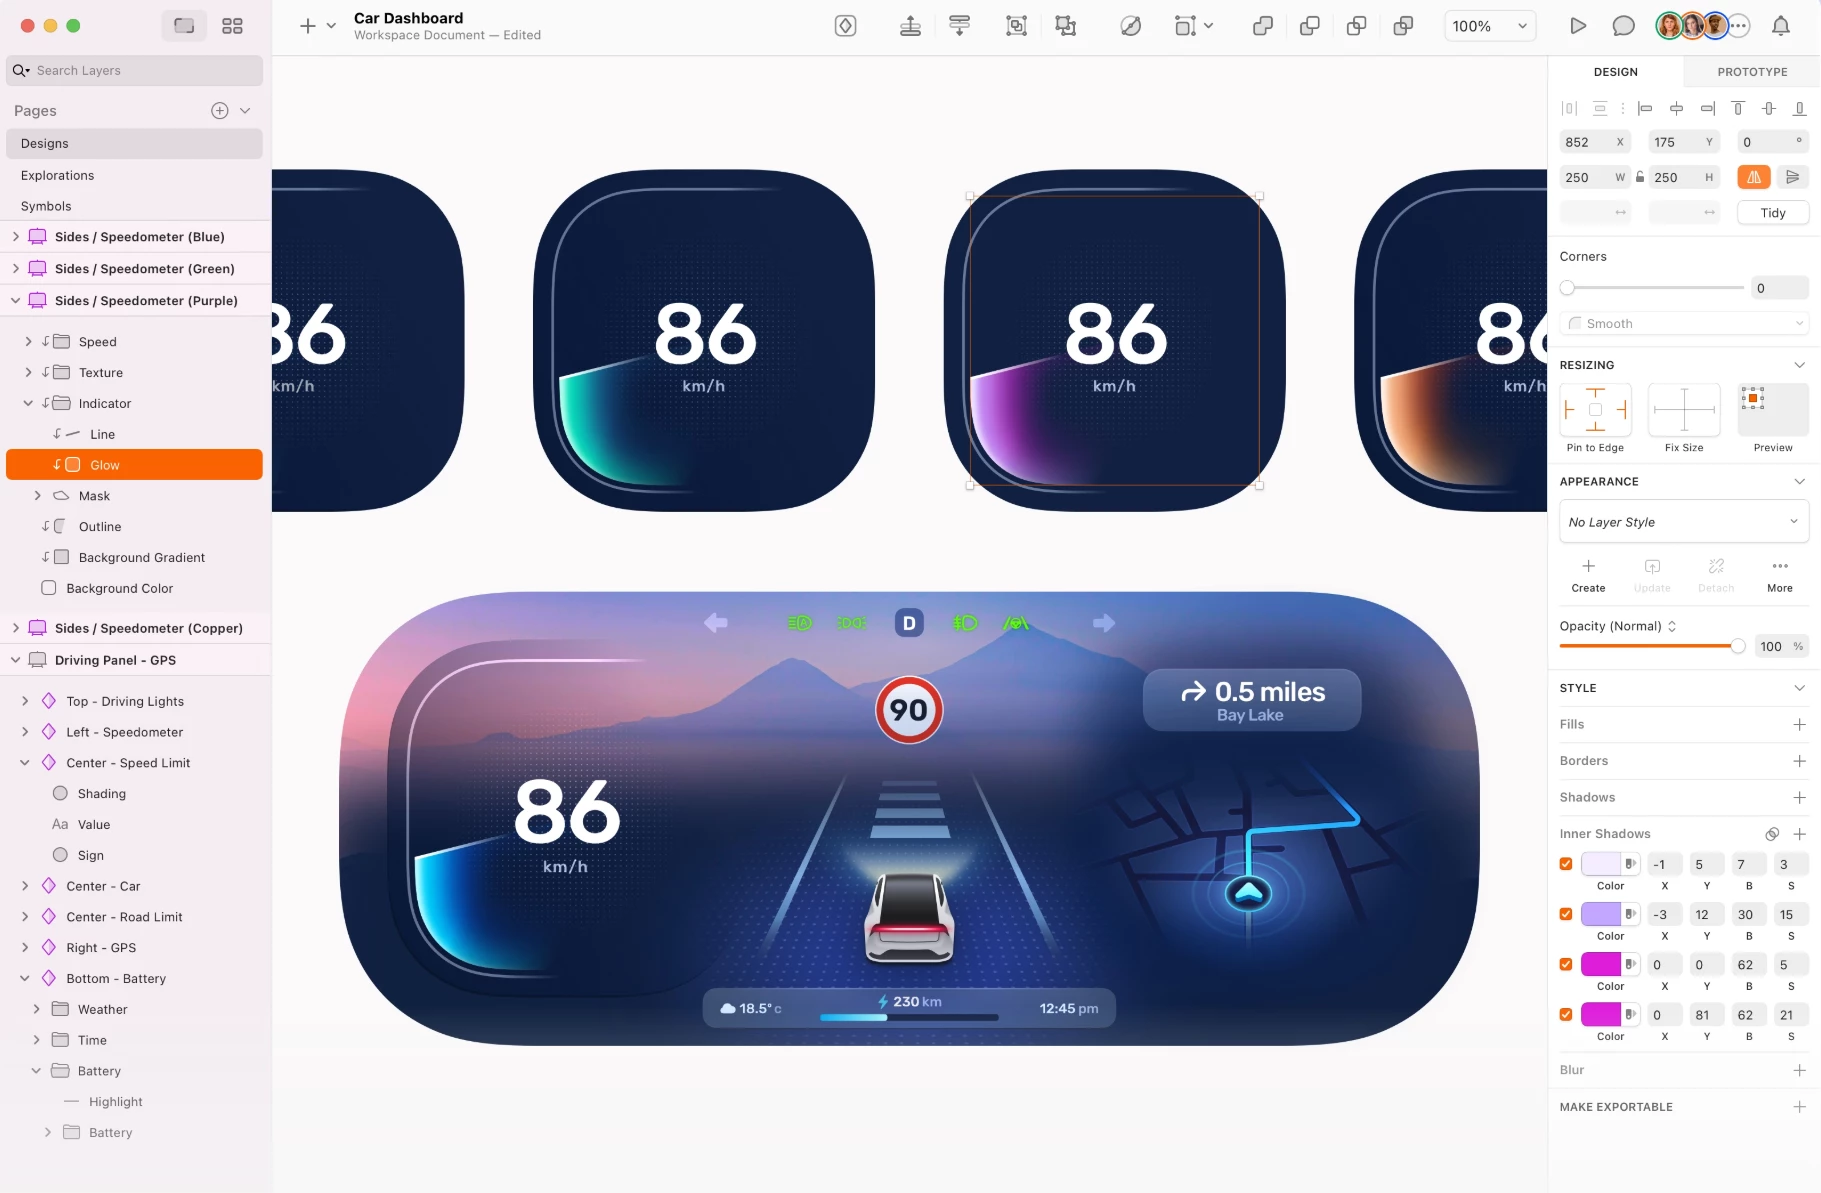Collapse the Resizing section
Viewport: 1821px width, 1193px height.
[x=1799, y=365]
